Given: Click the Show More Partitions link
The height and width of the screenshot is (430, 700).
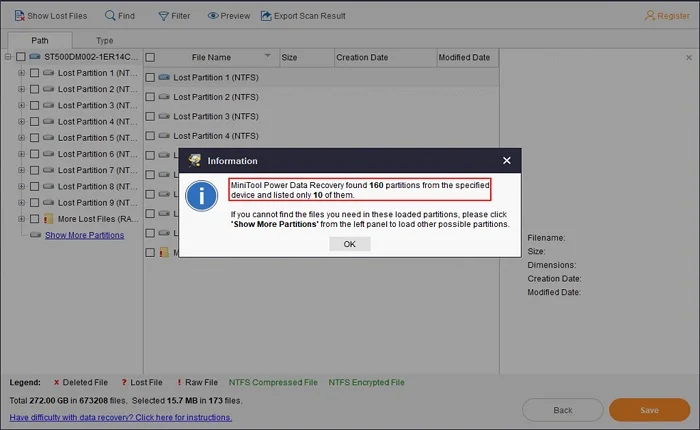Looking at the screenshot, I should 84,235.
